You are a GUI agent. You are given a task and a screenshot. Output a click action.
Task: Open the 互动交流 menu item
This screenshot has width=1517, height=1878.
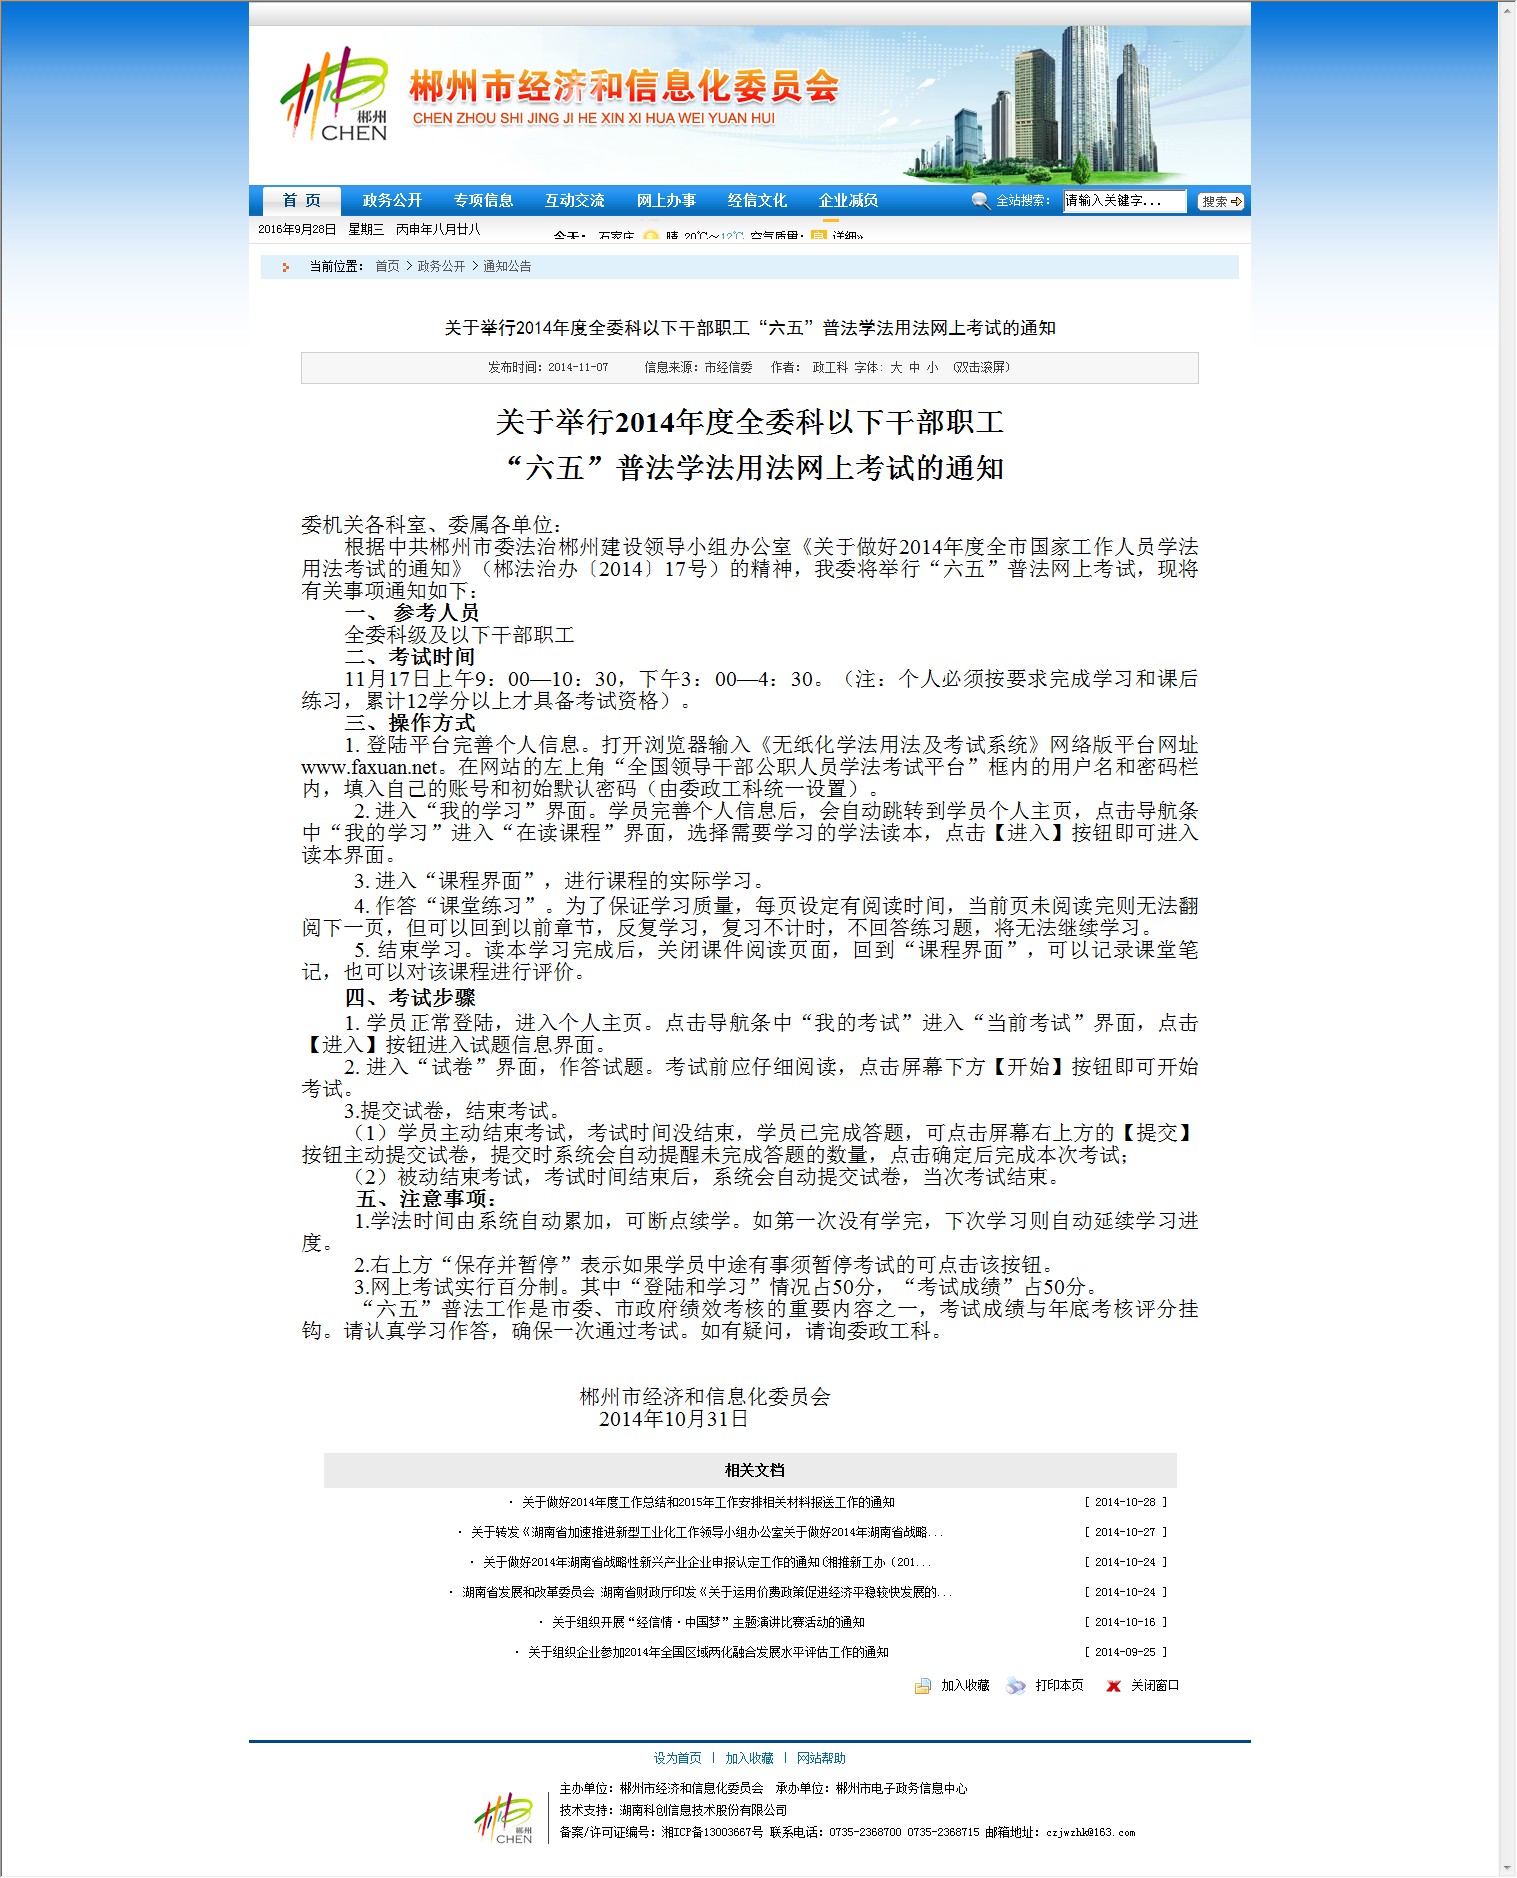tap(574, 201)
